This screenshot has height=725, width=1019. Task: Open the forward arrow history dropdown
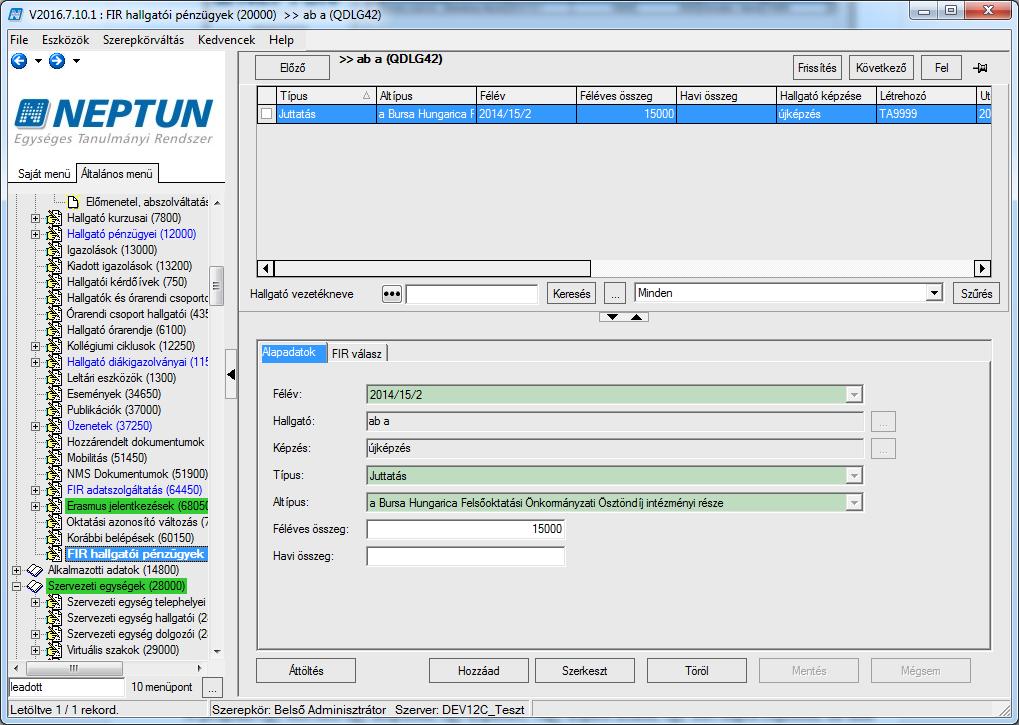(x=77, y=61)
